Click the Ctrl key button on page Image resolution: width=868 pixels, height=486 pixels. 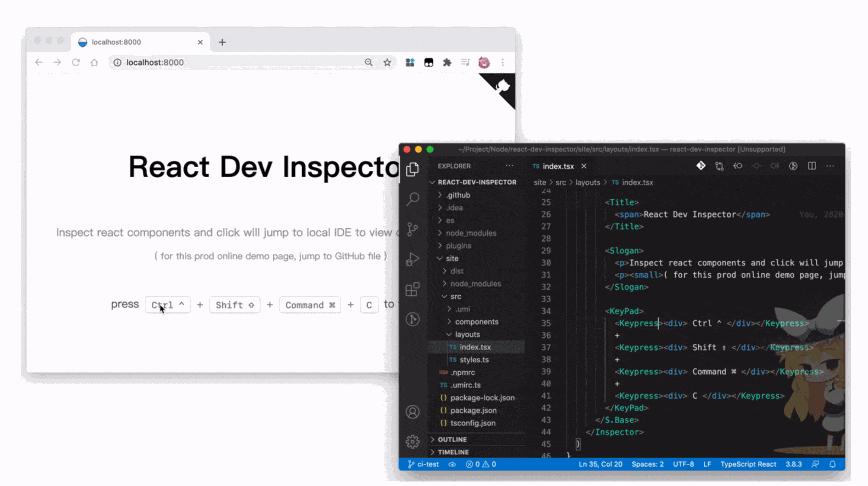click(168, 304)
